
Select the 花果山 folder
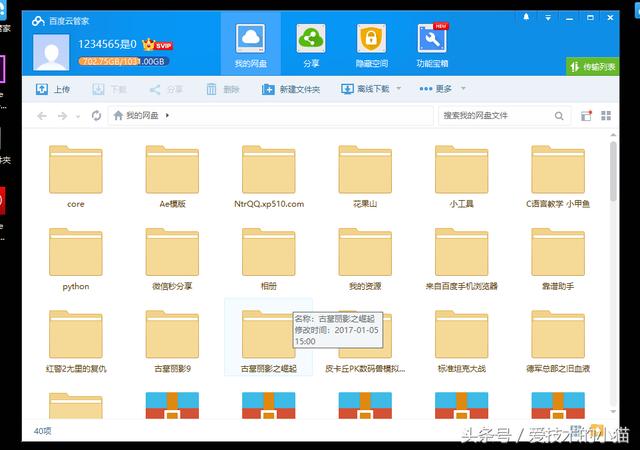click(x=365, y=176)
